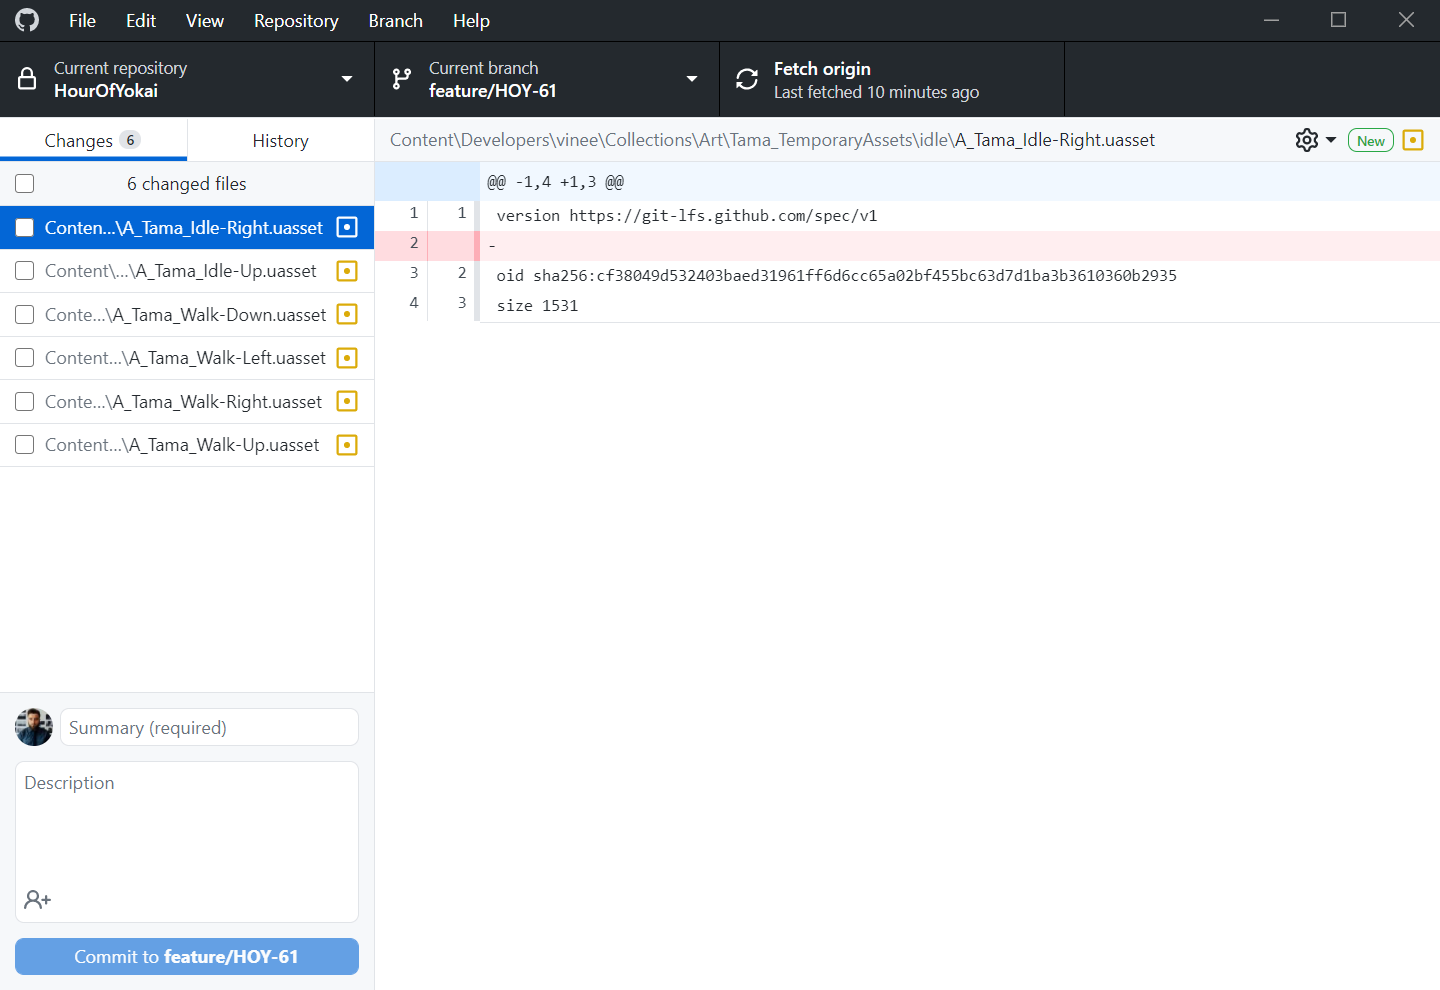Check the A_Tama_Idle-Up.uasset checkbox
The width and height of the screenshot is (1440, 990).
pos(25,271)
